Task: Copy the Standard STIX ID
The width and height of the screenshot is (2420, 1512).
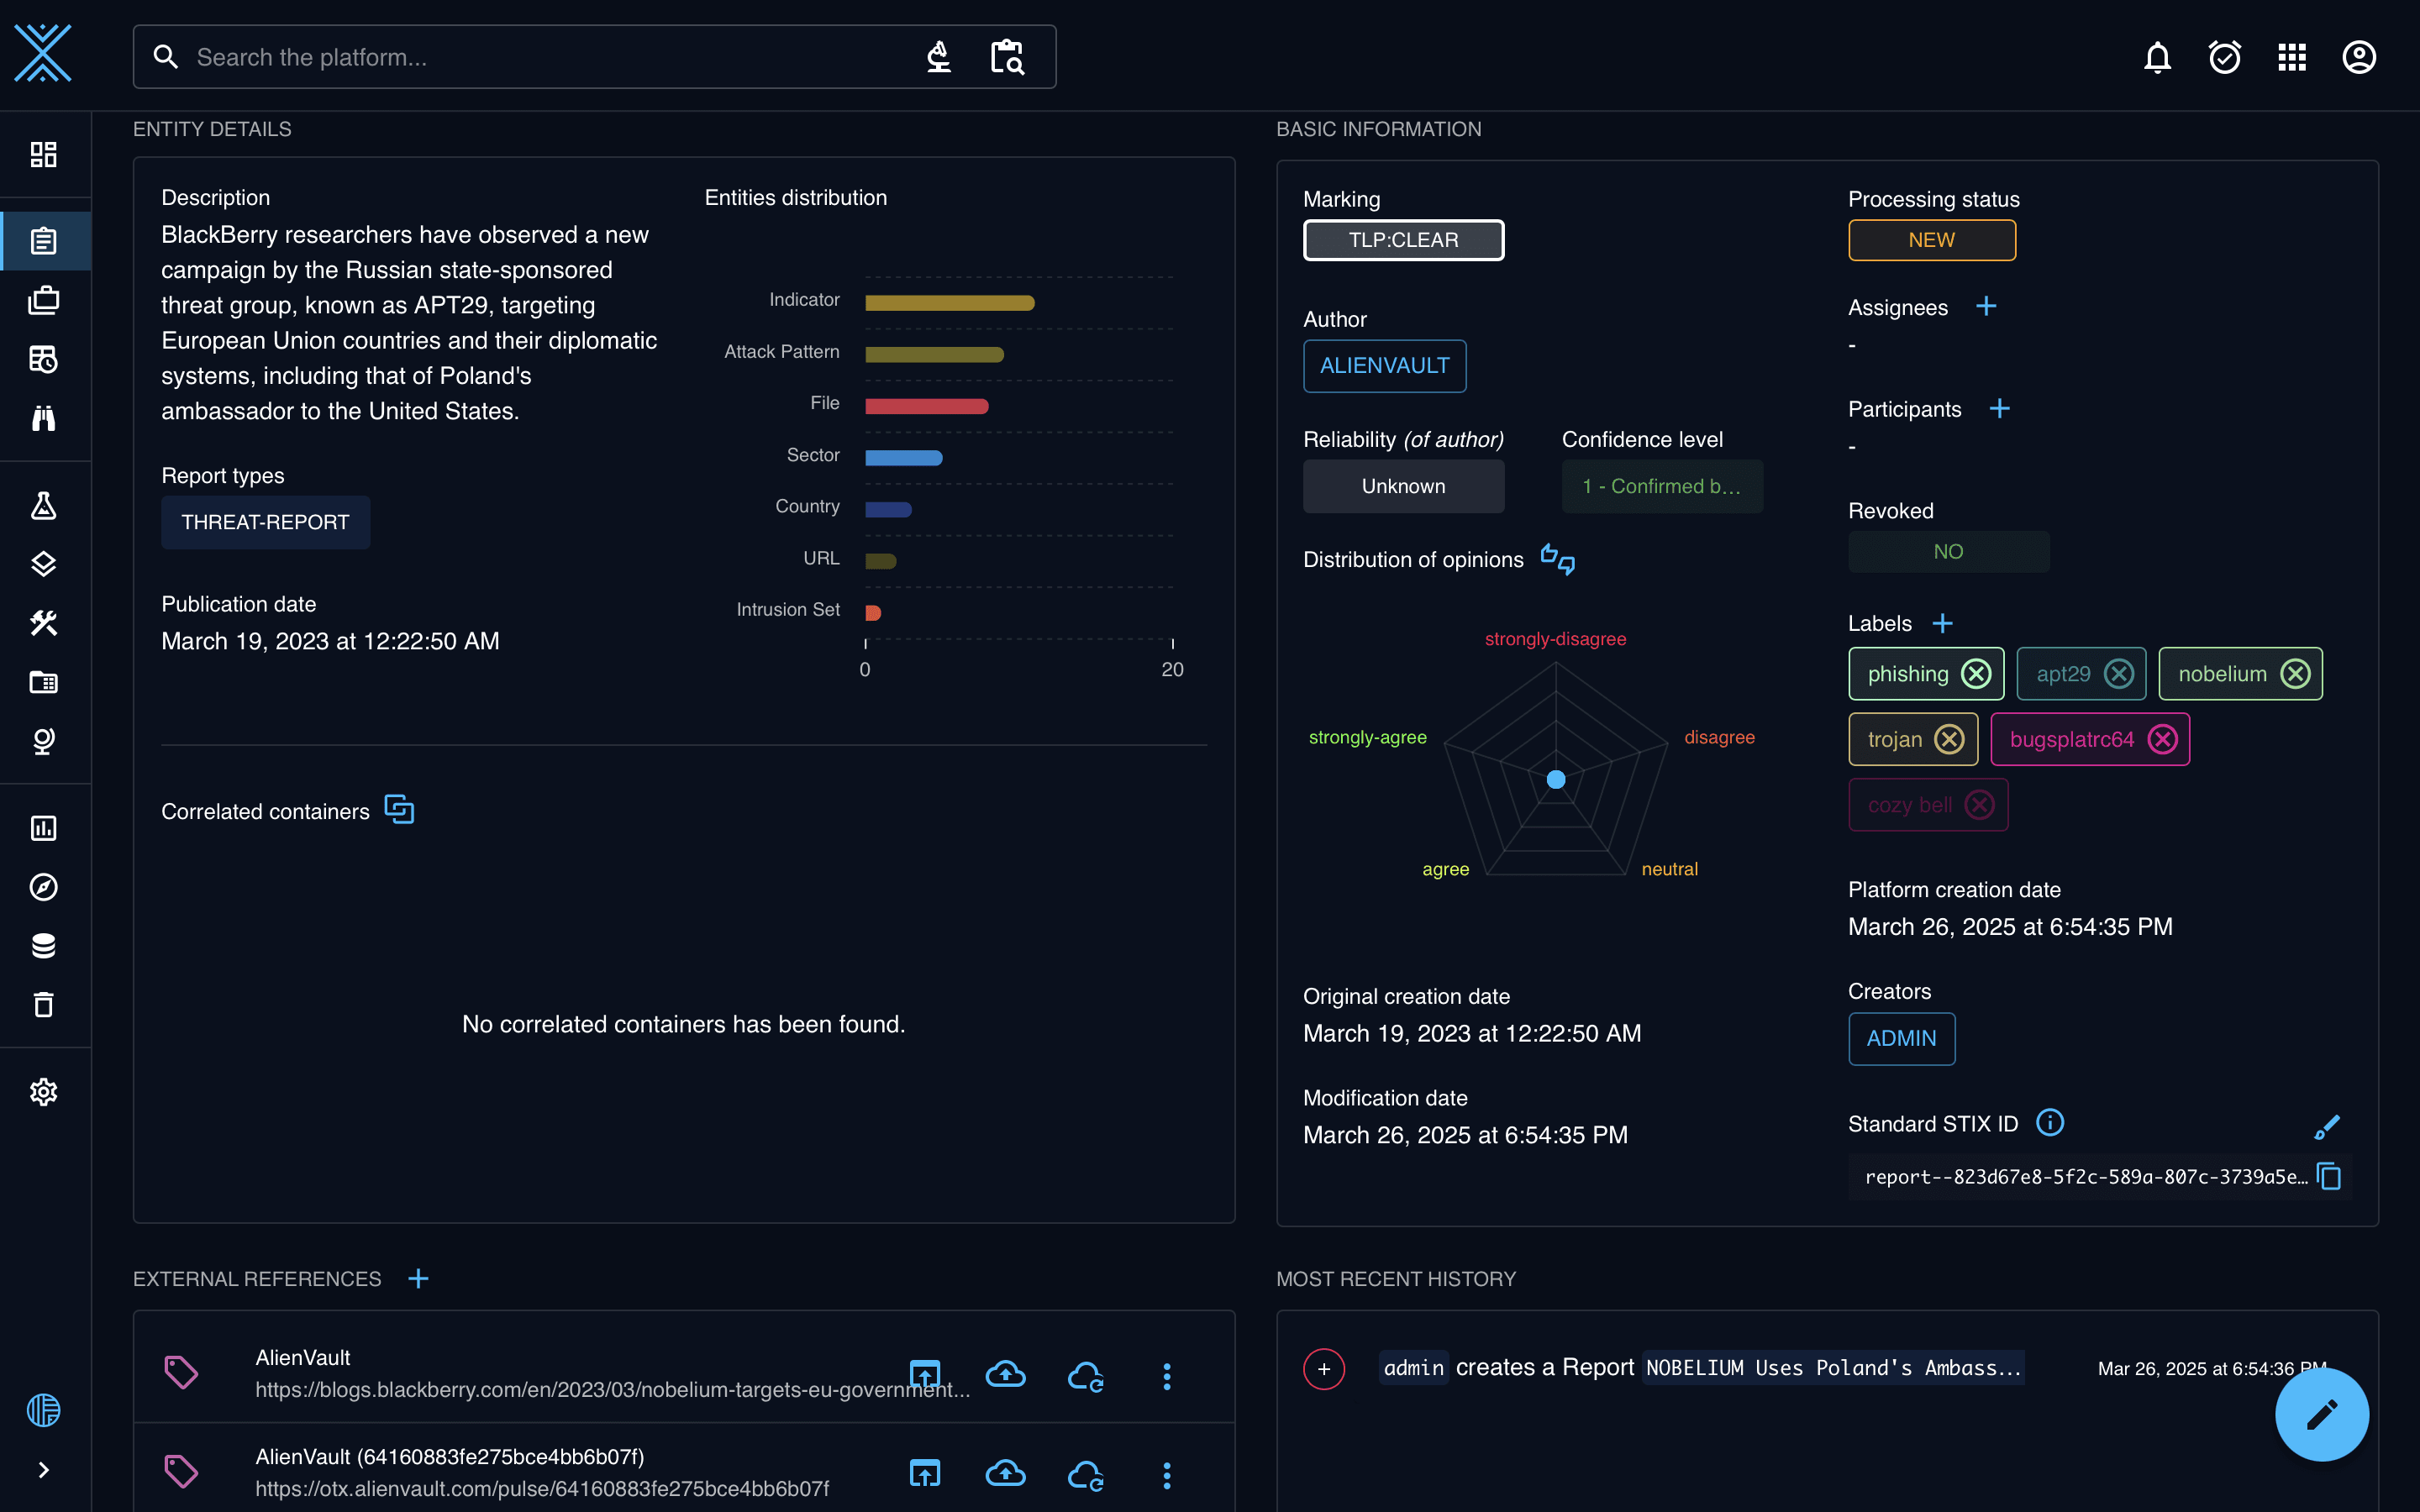Action: (x=2329, y=1176)
